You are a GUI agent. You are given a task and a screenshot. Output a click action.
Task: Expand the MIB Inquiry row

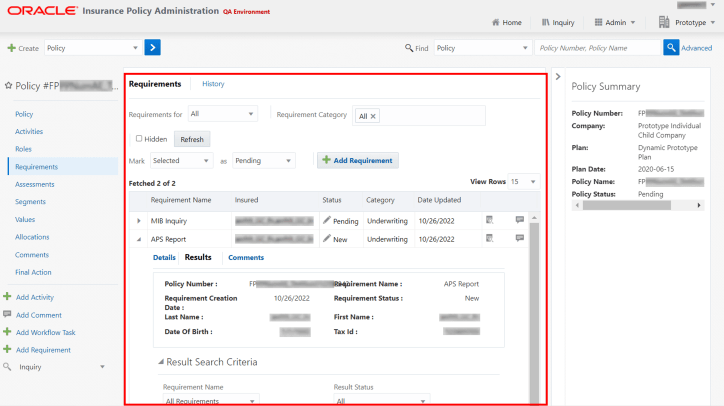(139, 221)
